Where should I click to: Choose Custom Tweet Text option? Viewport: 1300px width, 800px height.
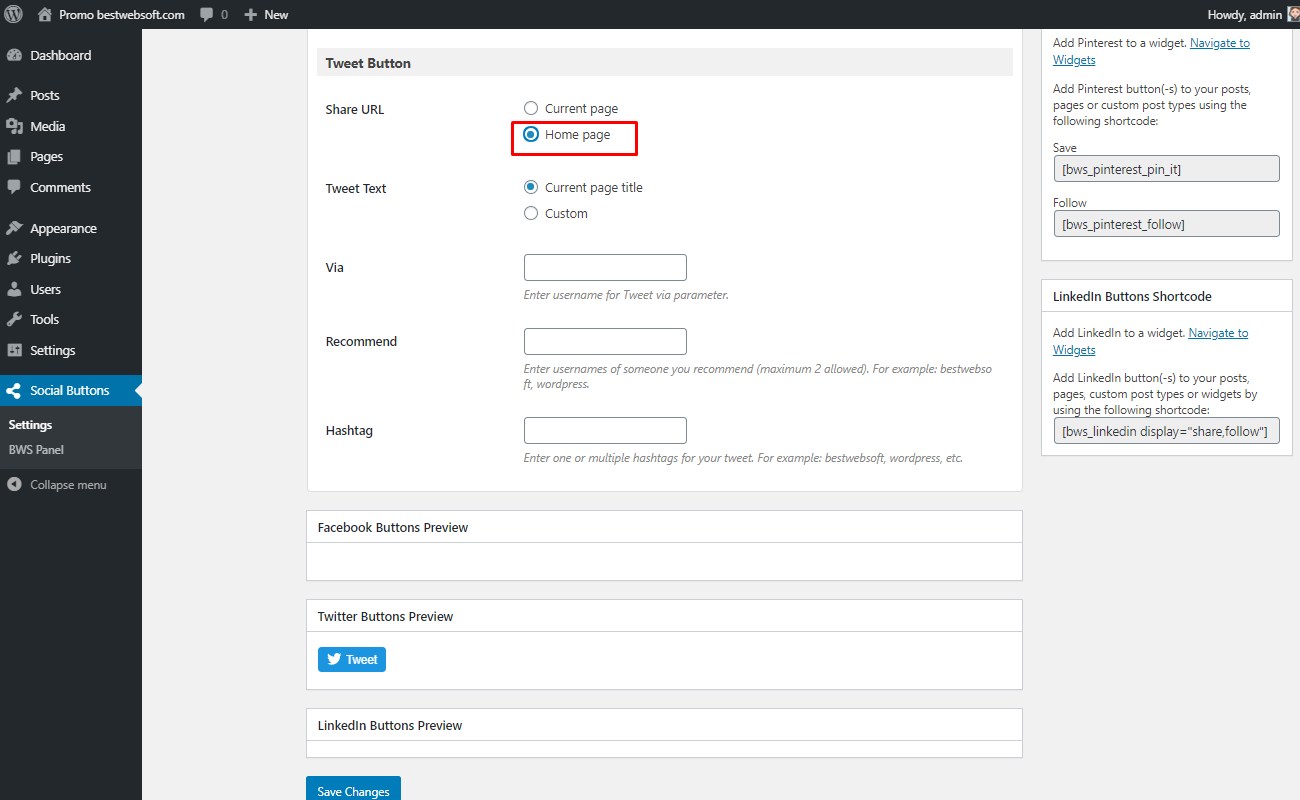point(531,213)
